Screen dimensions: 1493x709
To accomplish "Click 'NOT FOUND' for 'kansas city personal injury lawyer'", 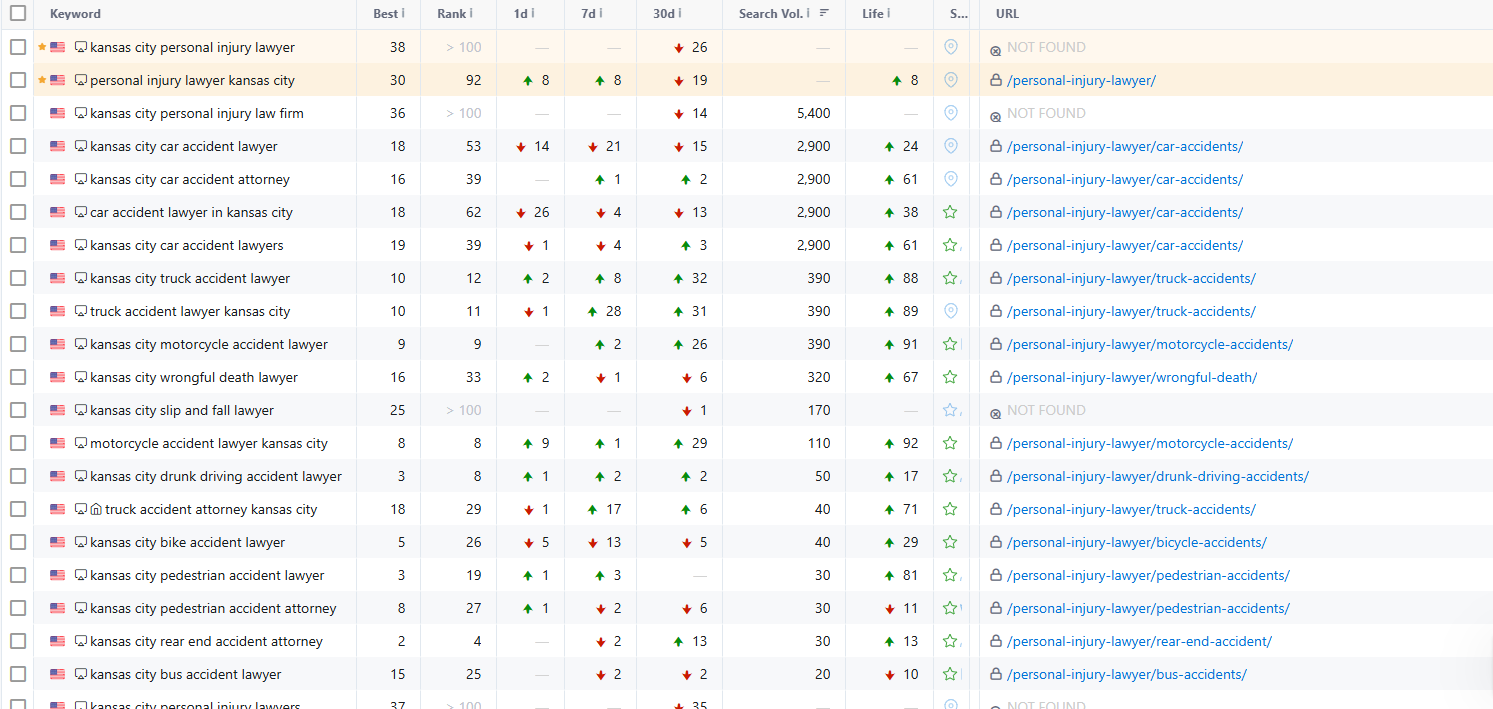I will [1046, 47].
